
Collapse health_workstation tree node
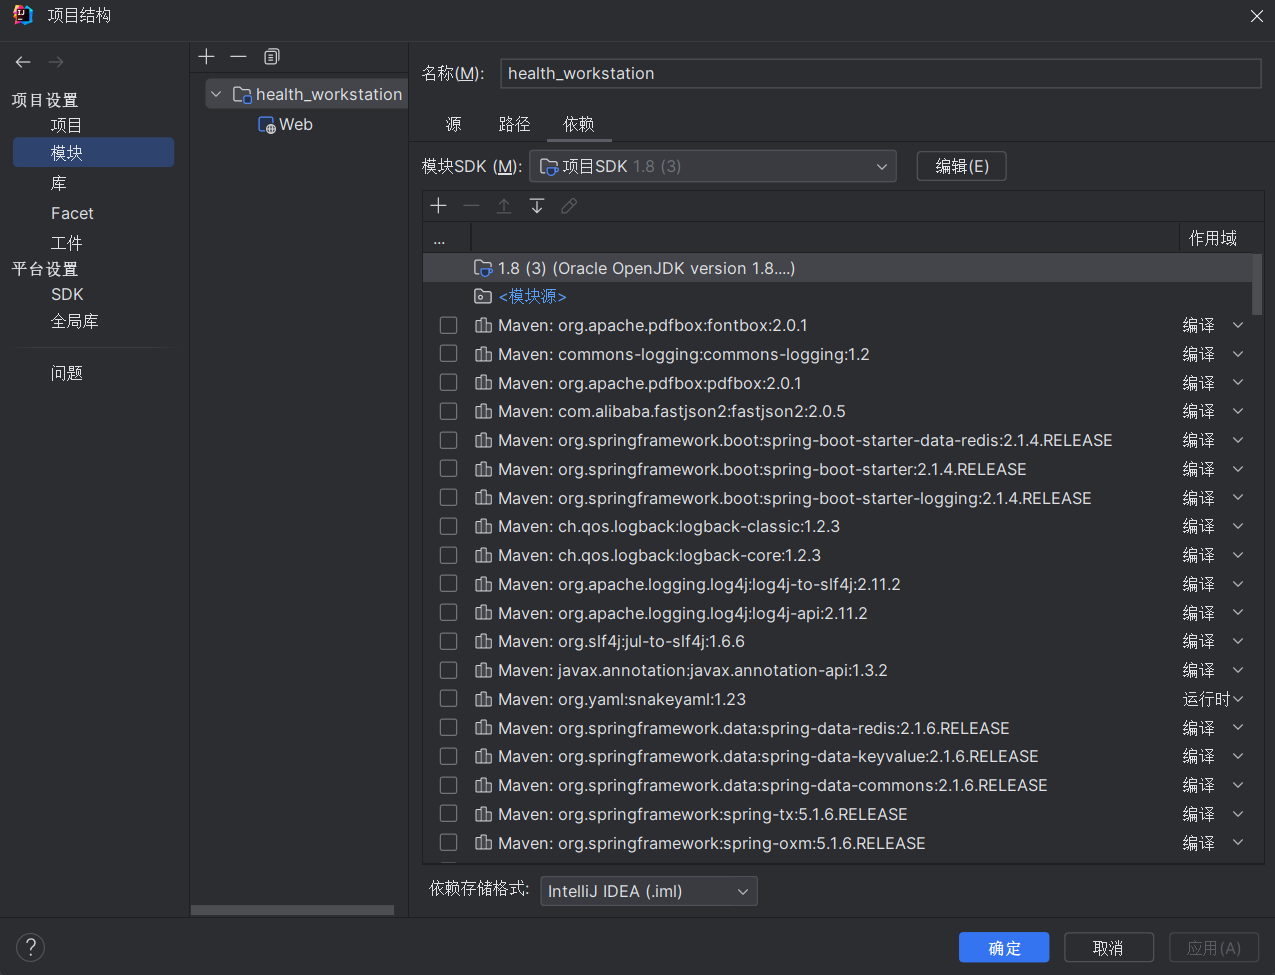(216, 94)
